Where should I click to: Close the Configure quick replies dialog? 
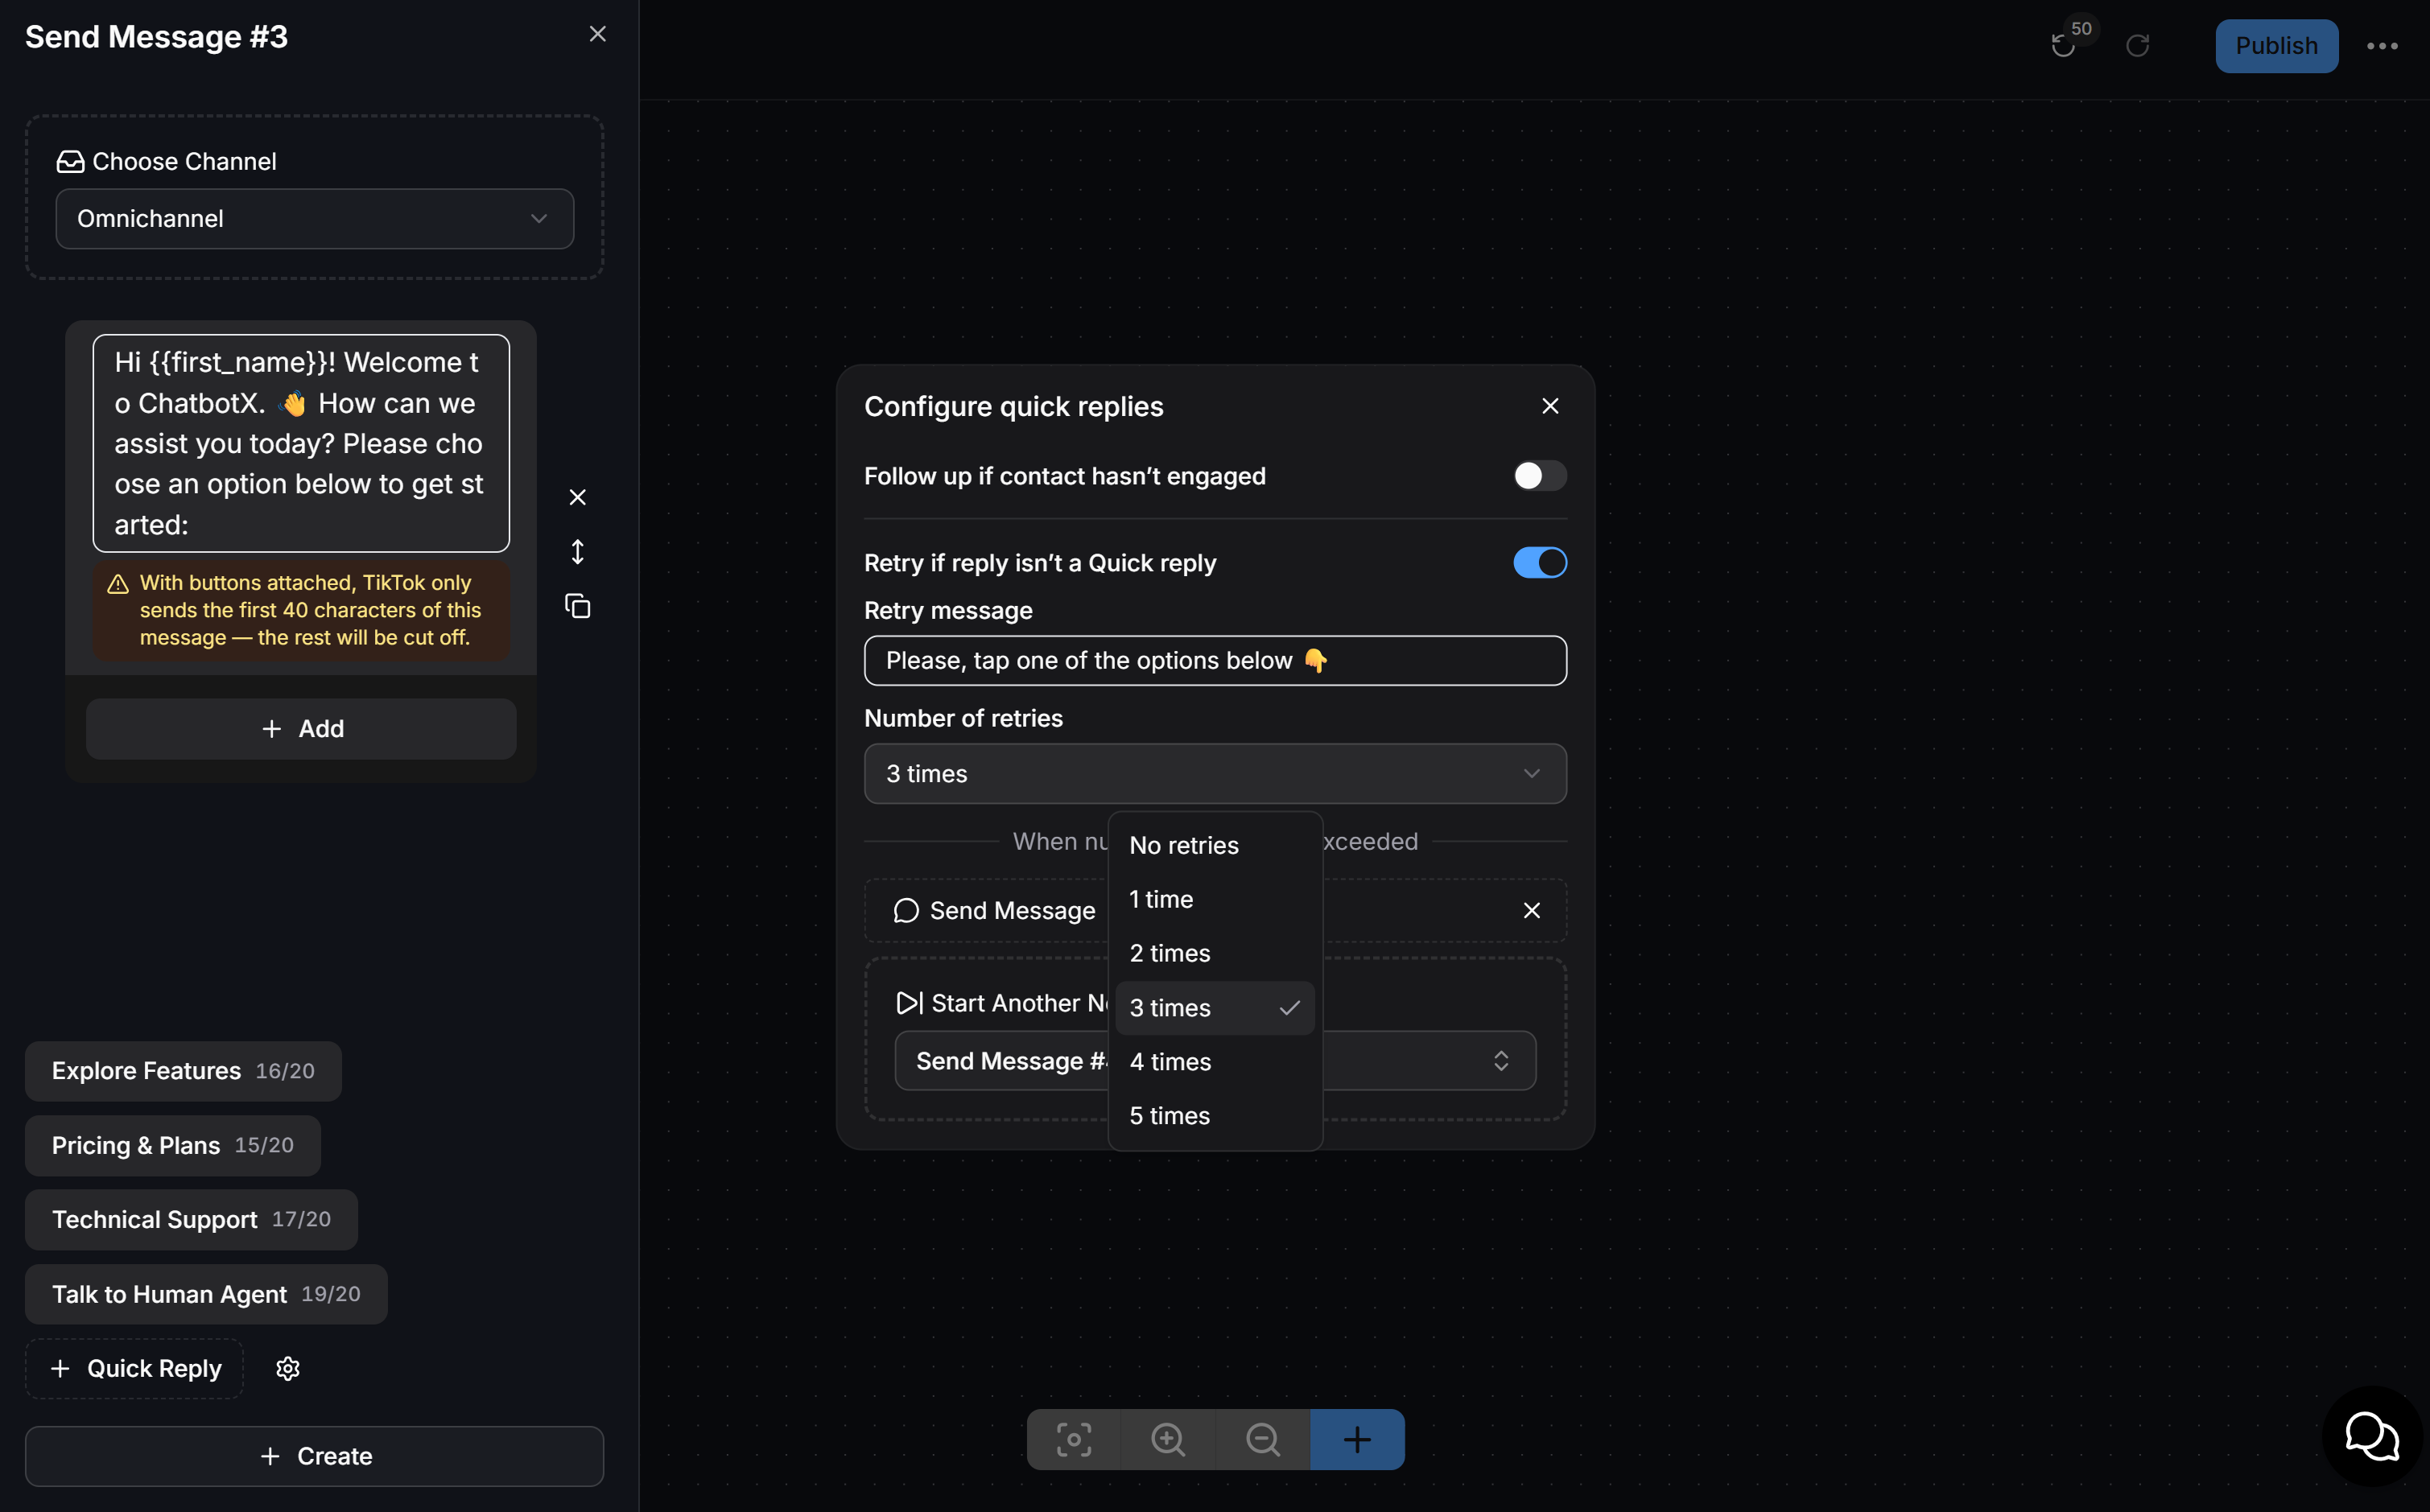(x=1550, y=406)
